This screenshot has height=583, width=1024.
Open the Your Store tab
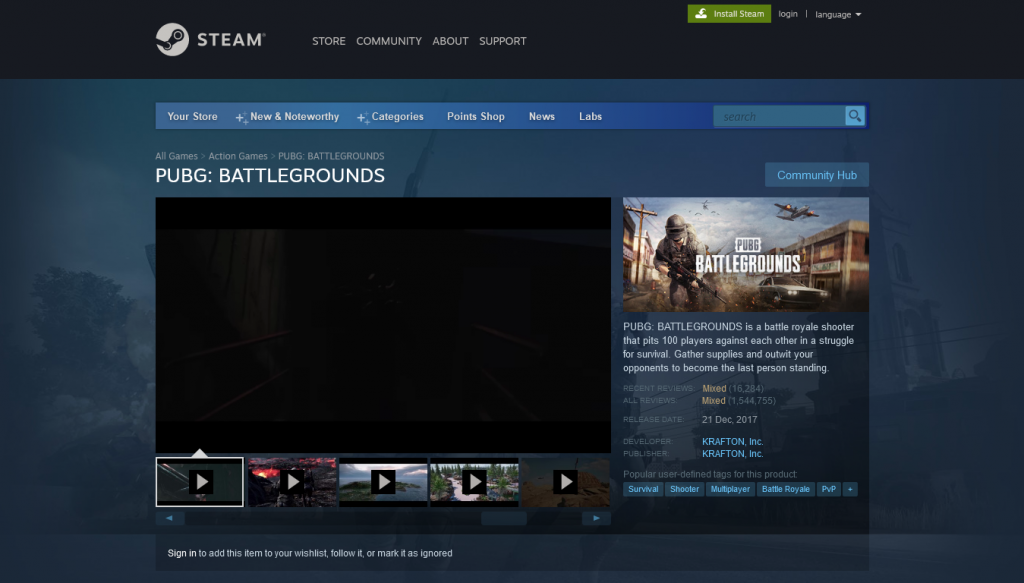click(192, 116)
